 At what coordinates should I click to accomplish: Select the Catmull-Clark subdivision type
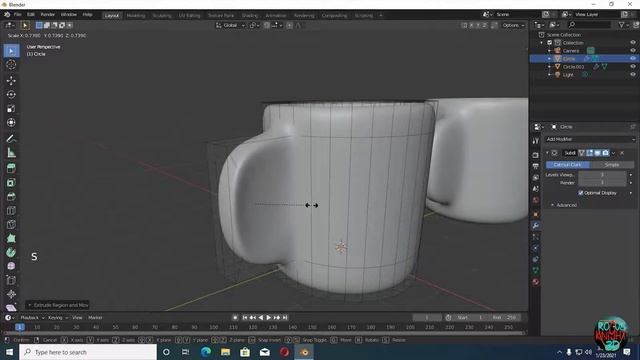click(568, 164)
